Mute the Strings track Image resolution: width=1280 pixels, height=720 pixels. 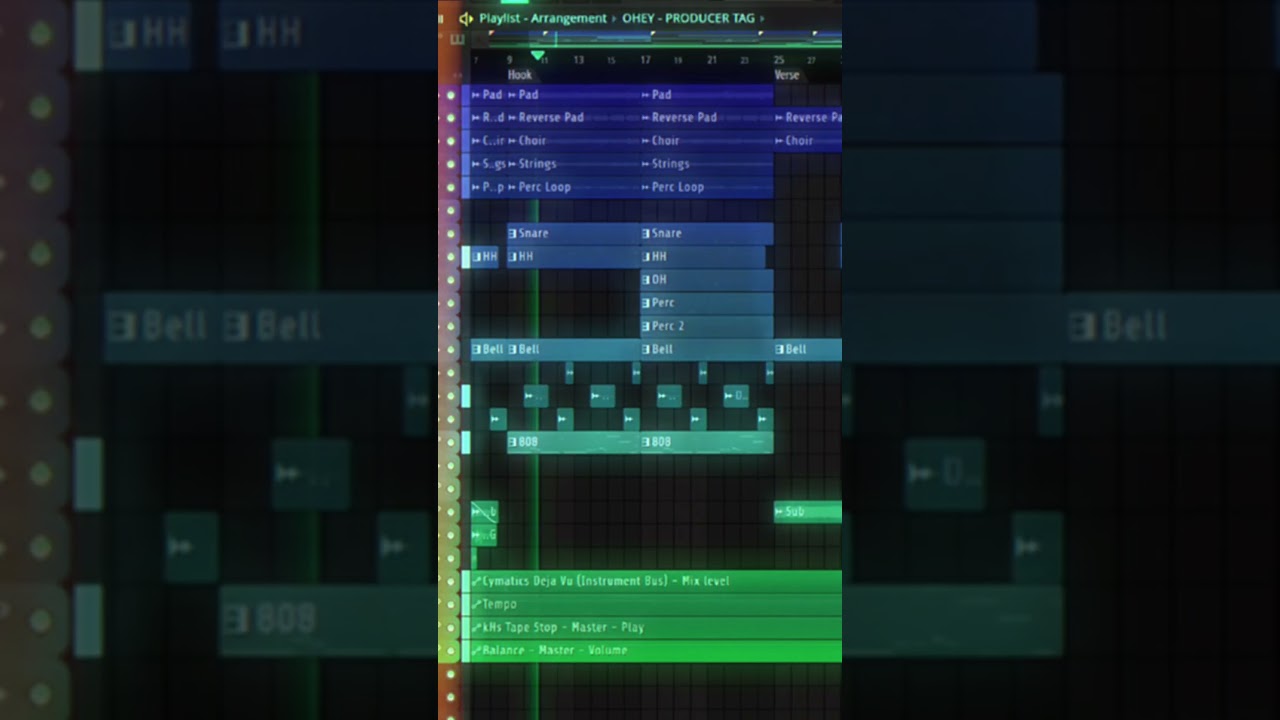pos(451,164)
